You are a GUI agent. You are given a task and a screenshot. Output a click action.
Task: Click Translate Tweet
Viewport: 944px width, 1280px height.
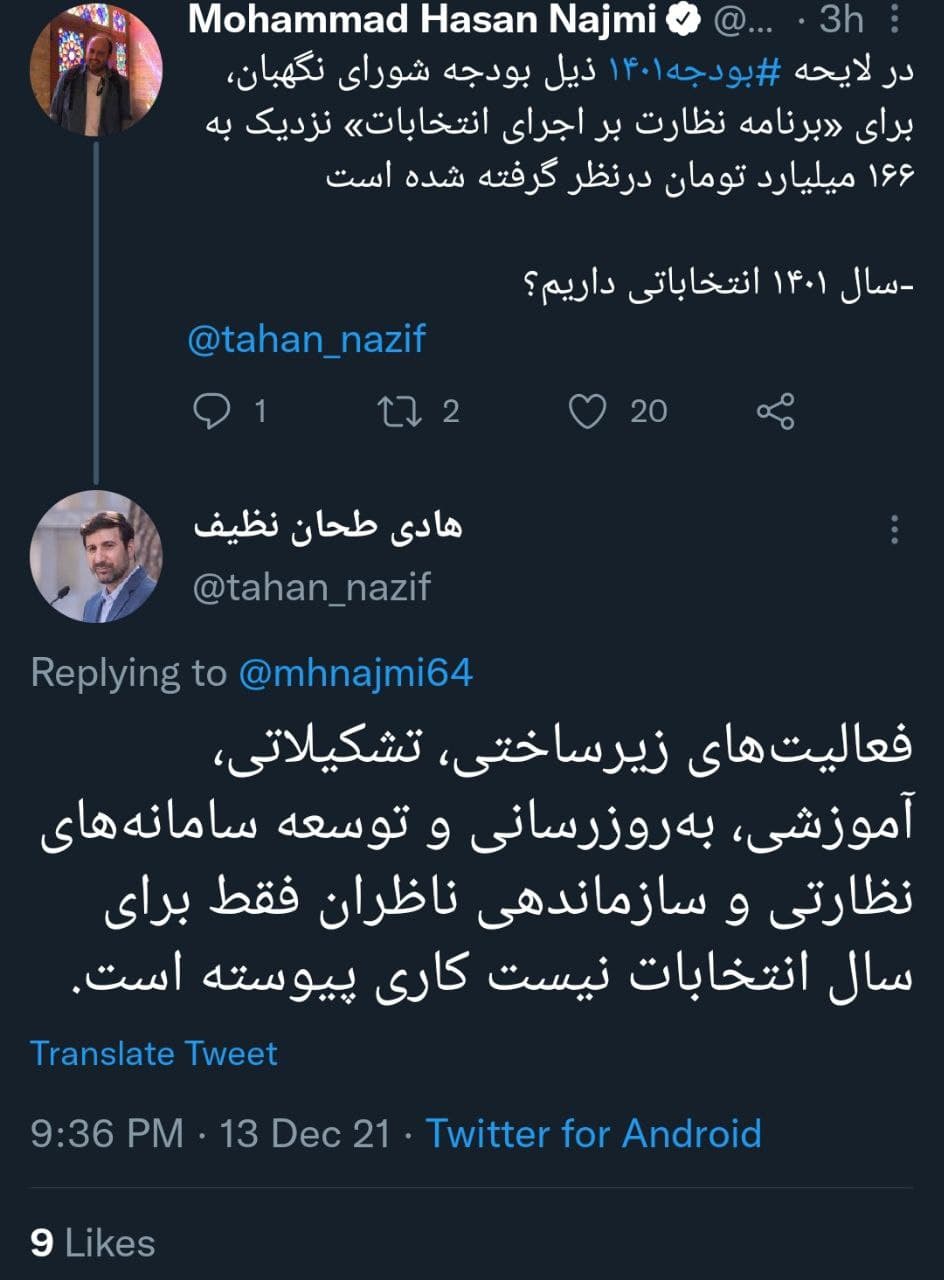(153, 1053)
